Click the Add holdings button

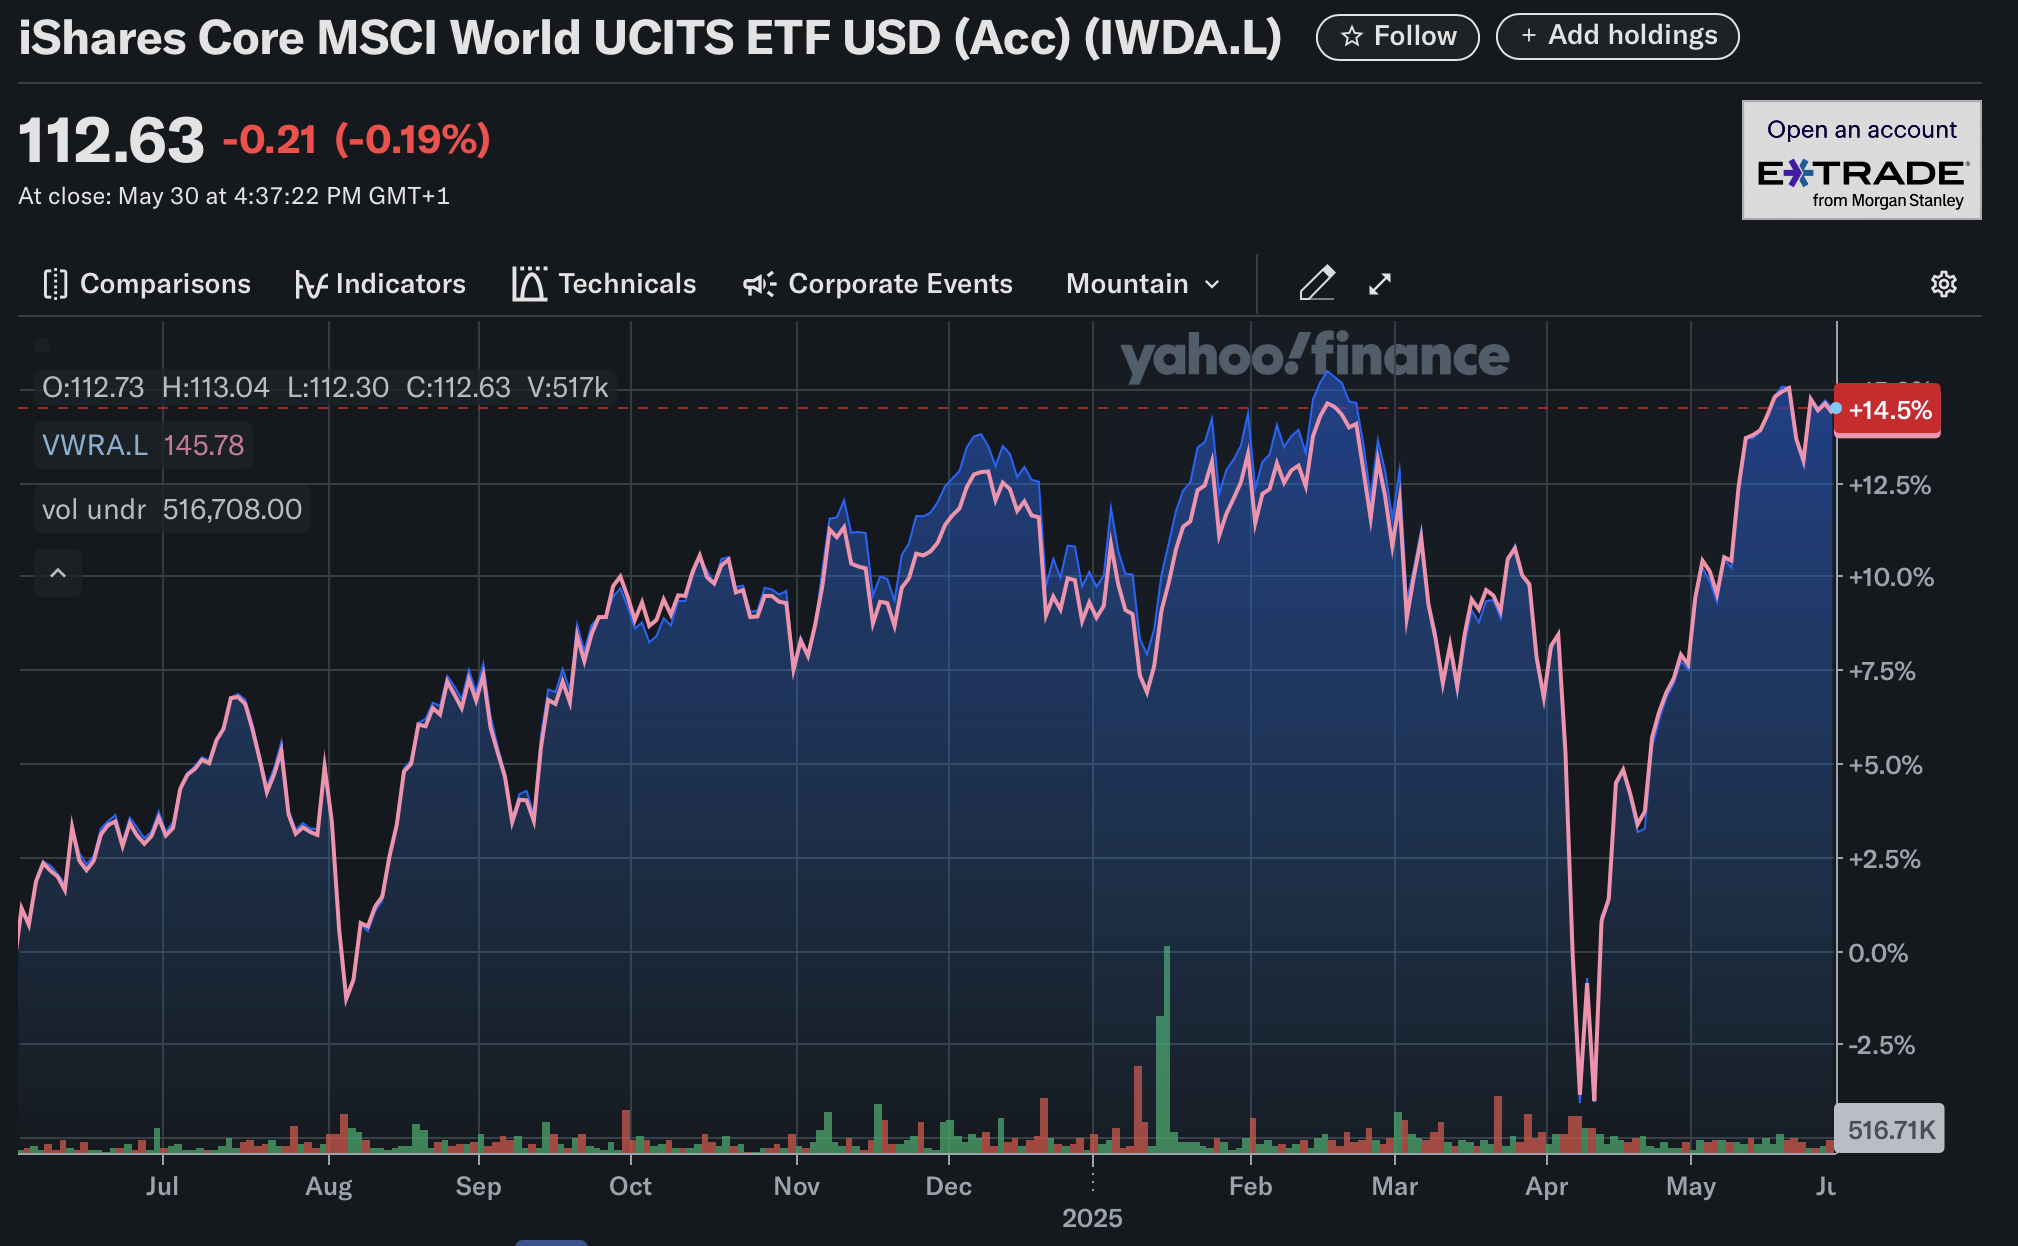tap(1617, 35)
